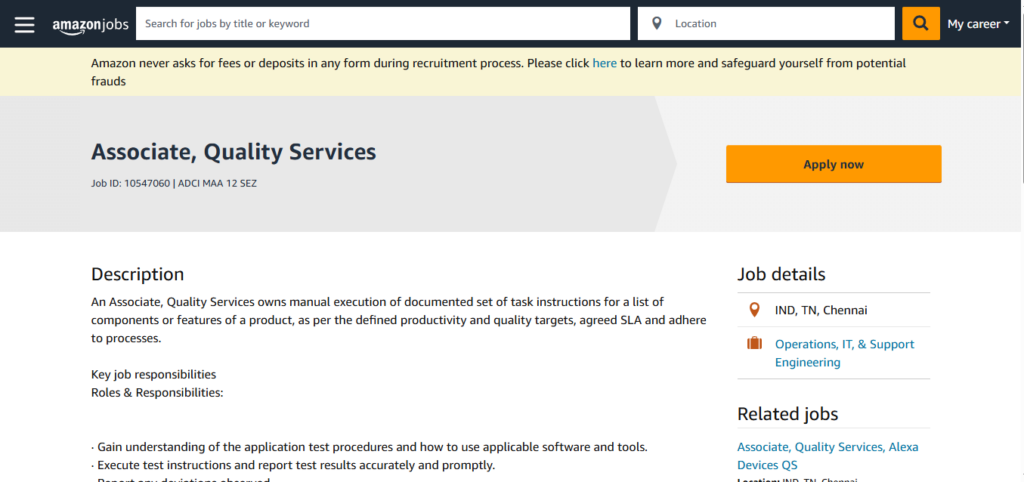Click the orange search magnifier button
Screen dimensions: 1024x482
click(921, 24)
